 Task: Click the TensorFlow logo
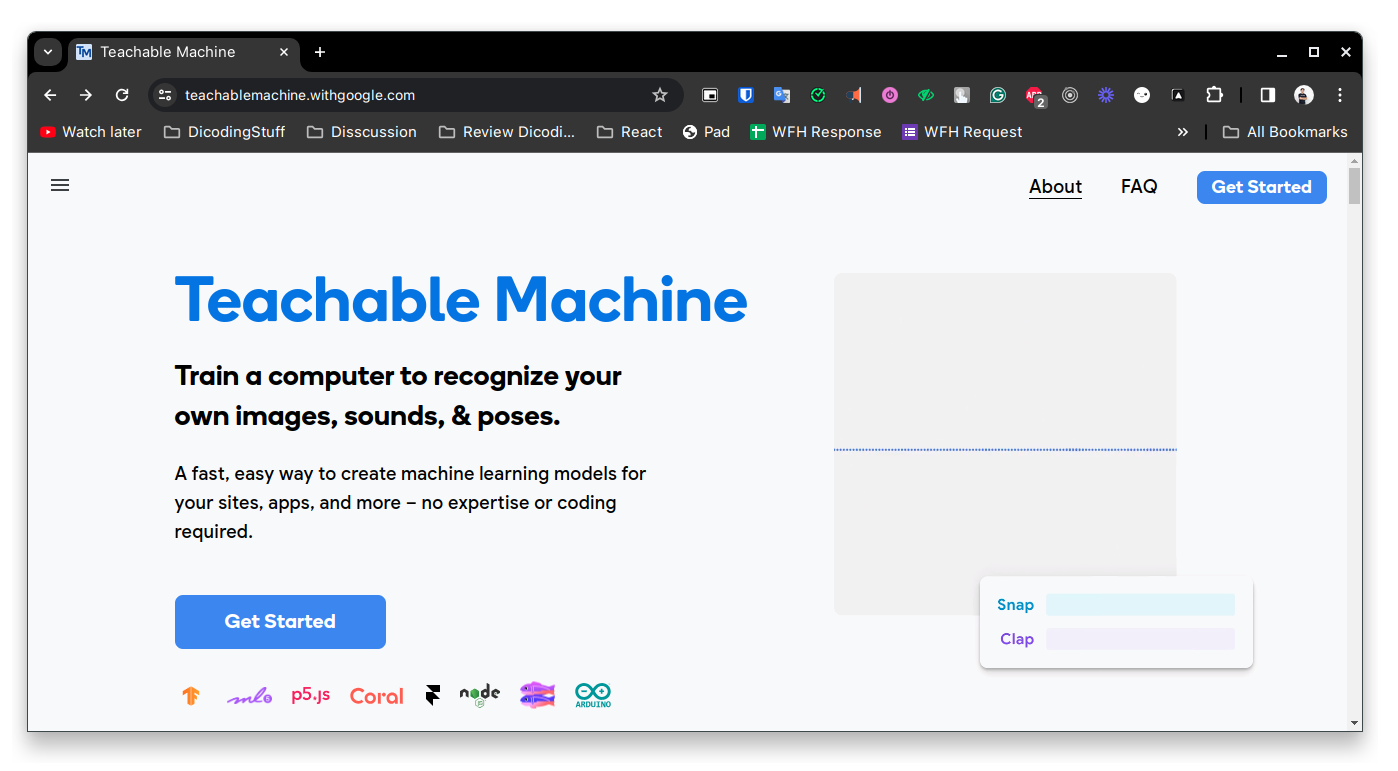[x=191, y=696]
